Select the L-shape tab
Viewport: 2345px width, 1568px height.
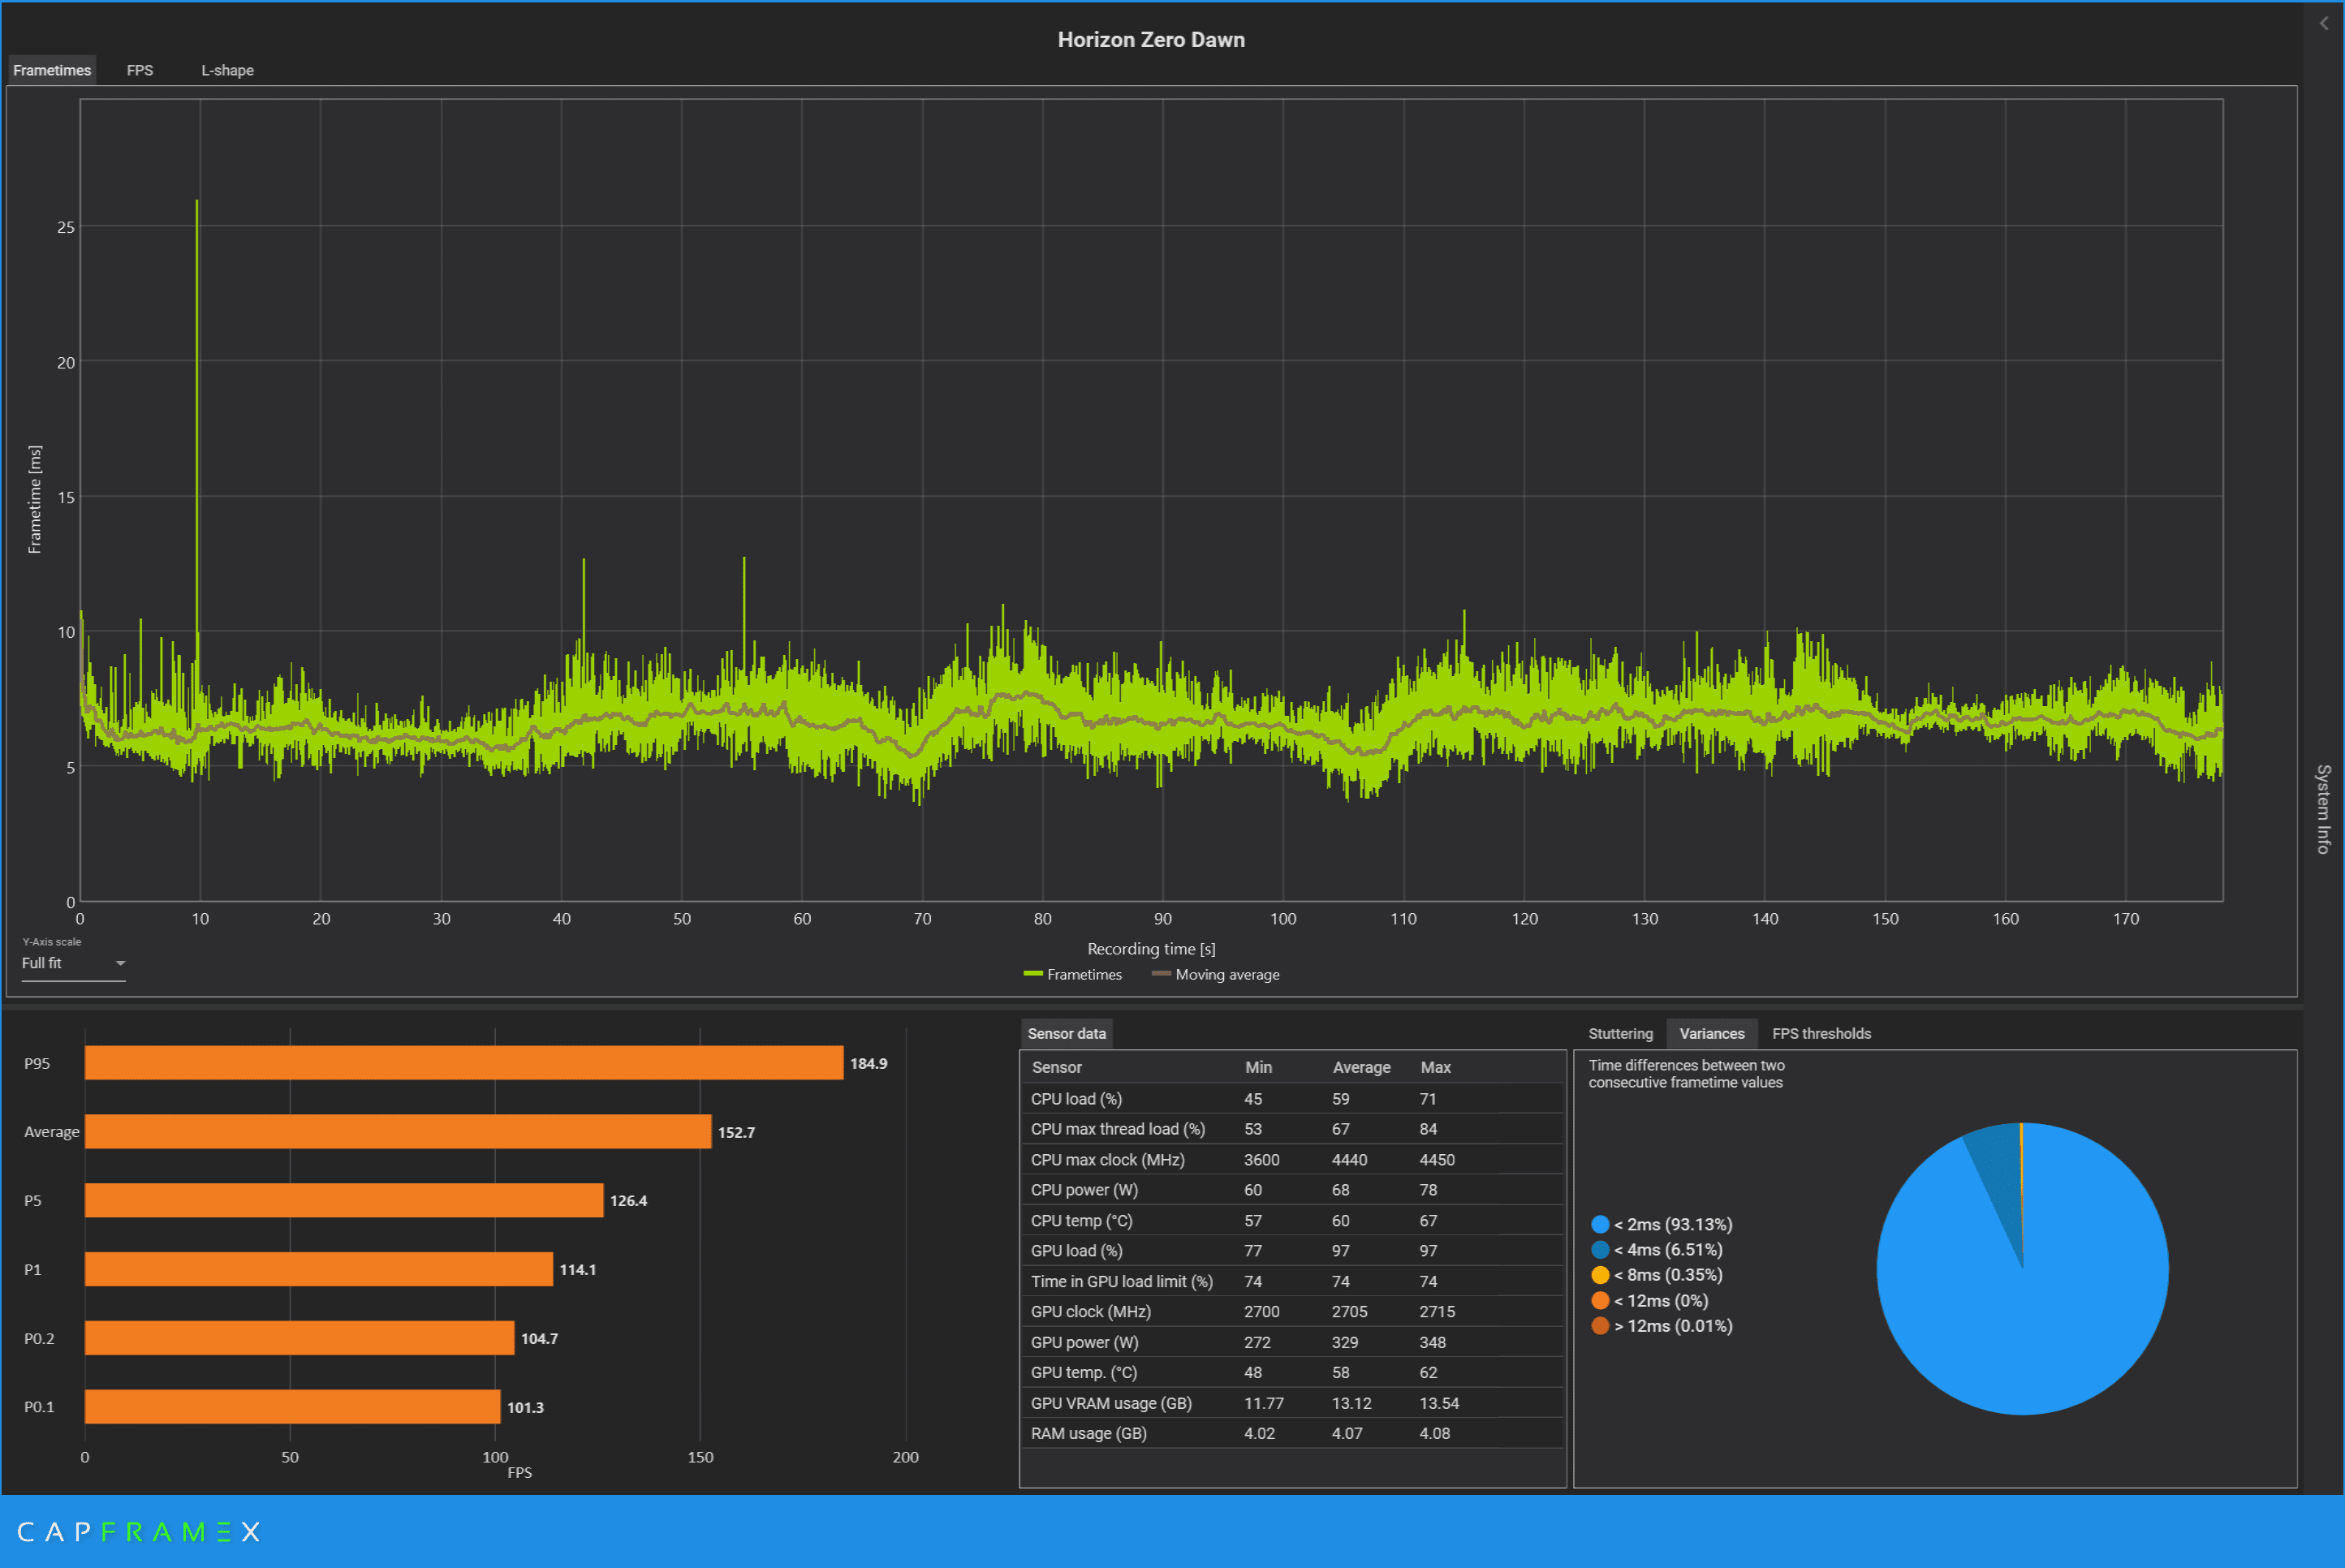coord(227,70)
